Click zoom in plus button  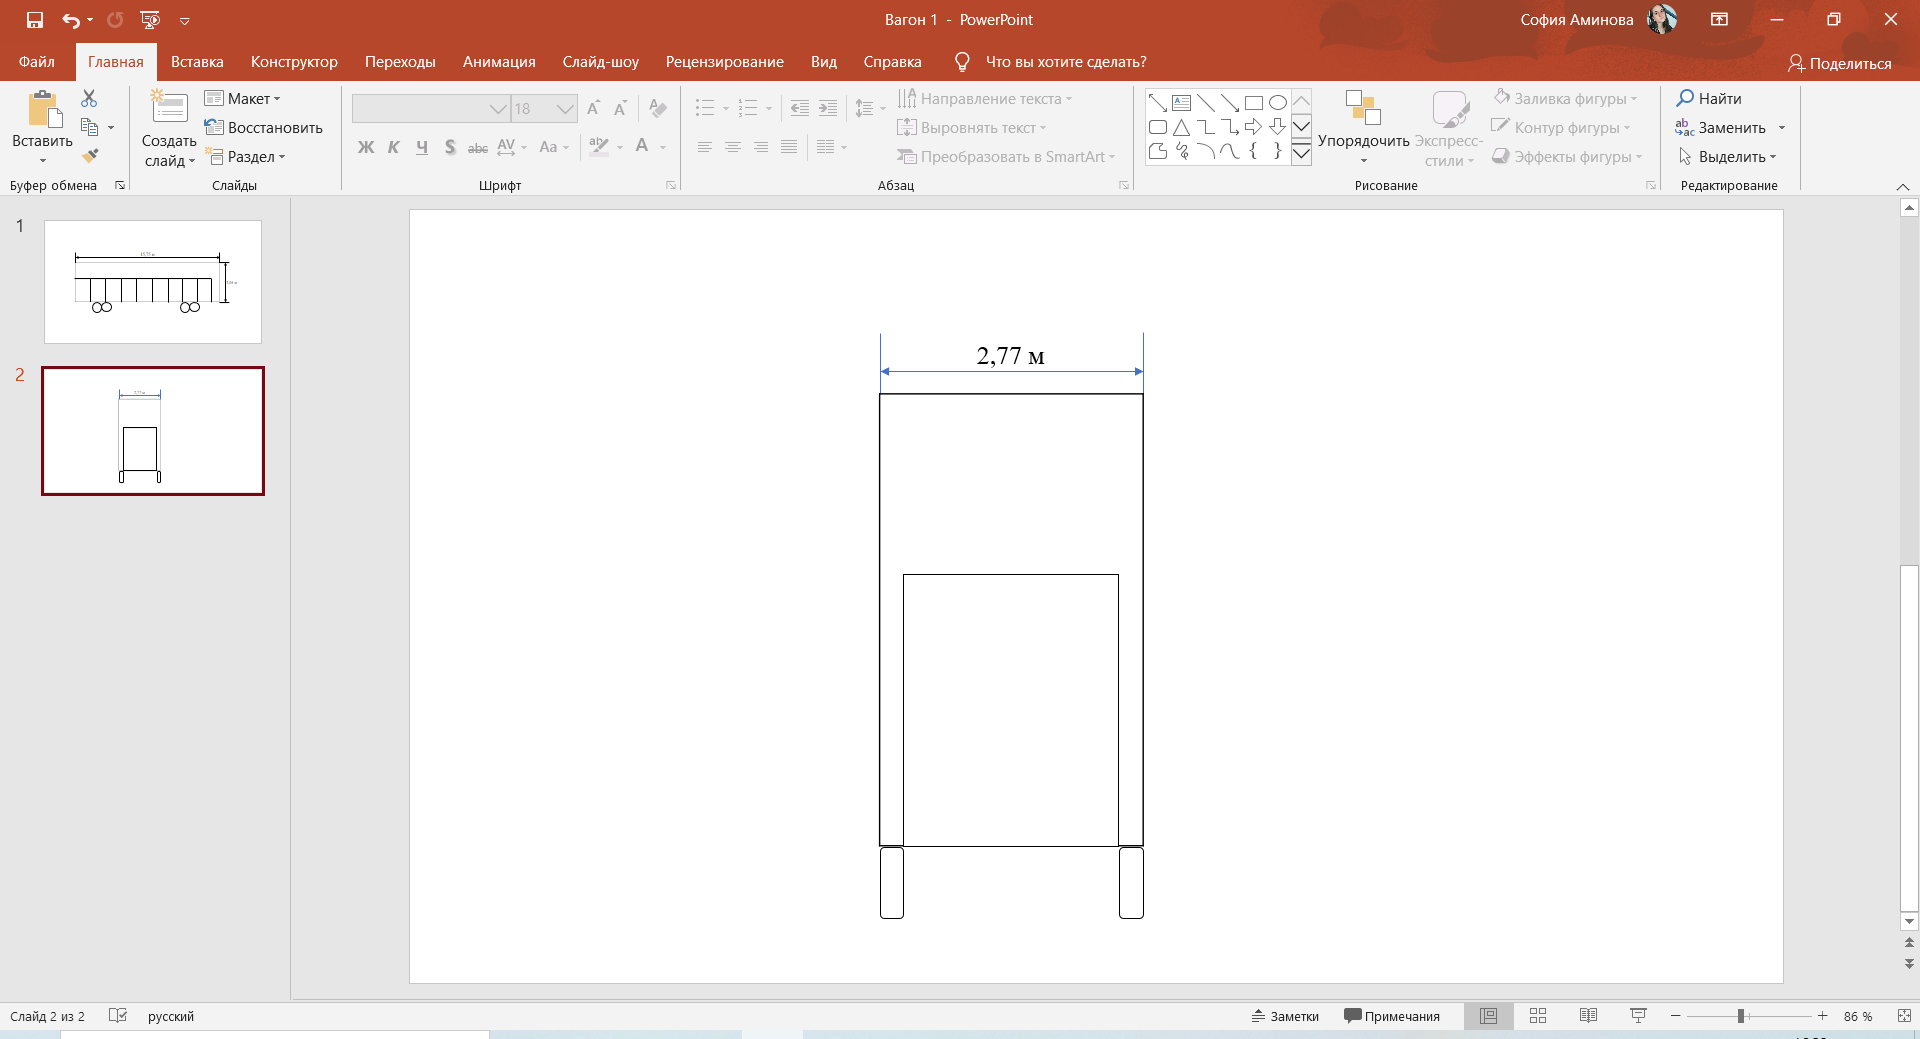(x=1822, y=1016)
